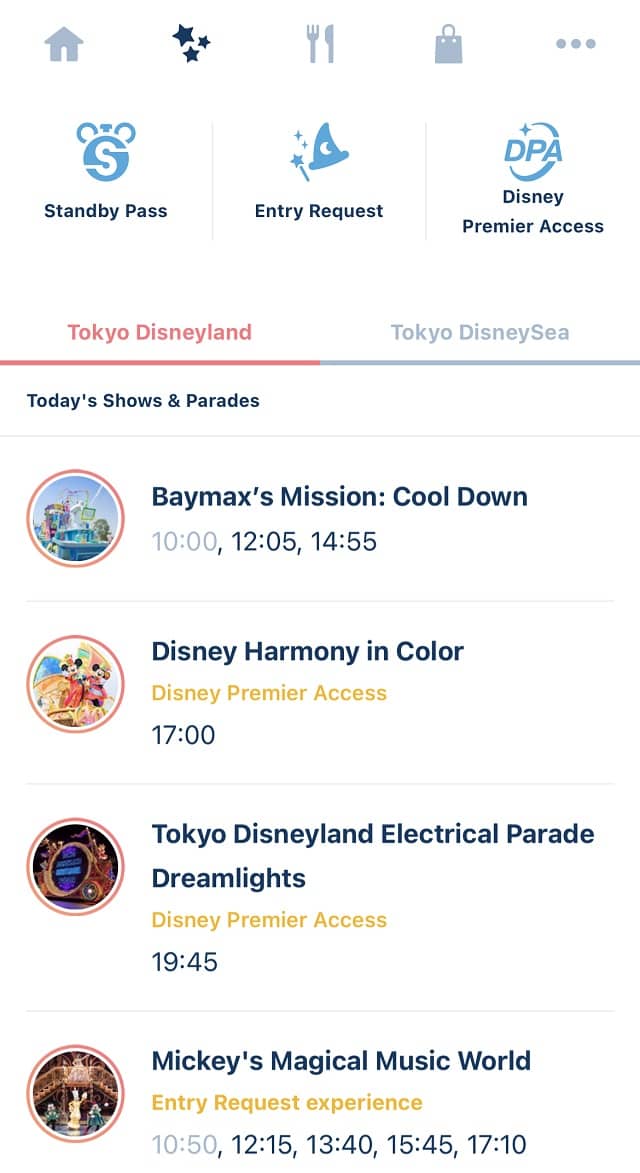Image resolution: width=640 pixels, height=1173 pixels.
Task: Open the attractions stars icon
Action: 191,43
